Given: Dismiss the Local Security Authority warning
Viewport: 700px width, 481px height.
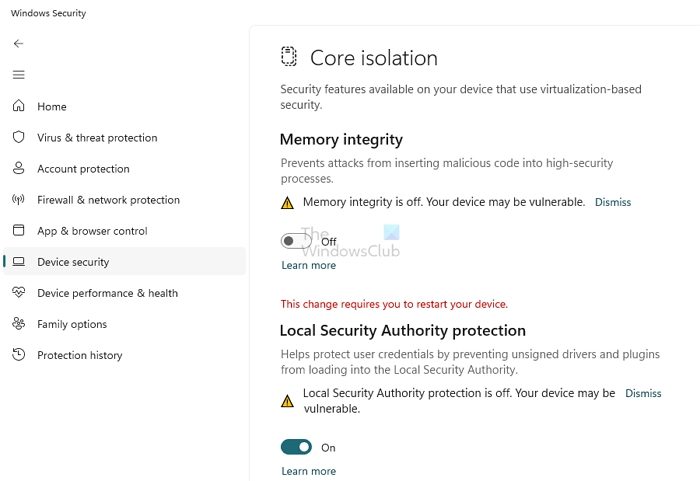Looking at the screenshot, I should pos(643,393).
